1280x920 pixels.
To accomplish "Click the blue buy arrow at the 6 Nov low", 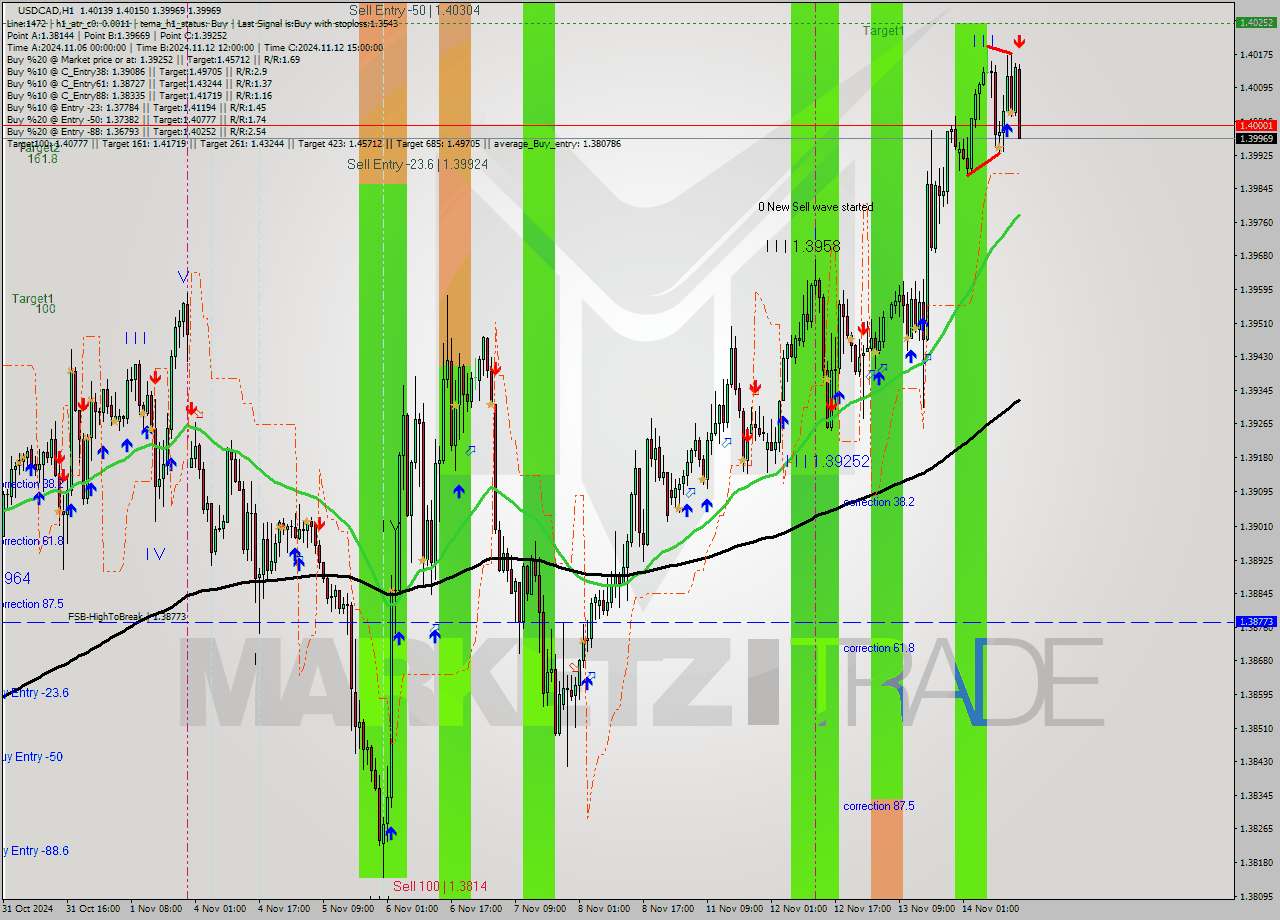I will (390, 832).
